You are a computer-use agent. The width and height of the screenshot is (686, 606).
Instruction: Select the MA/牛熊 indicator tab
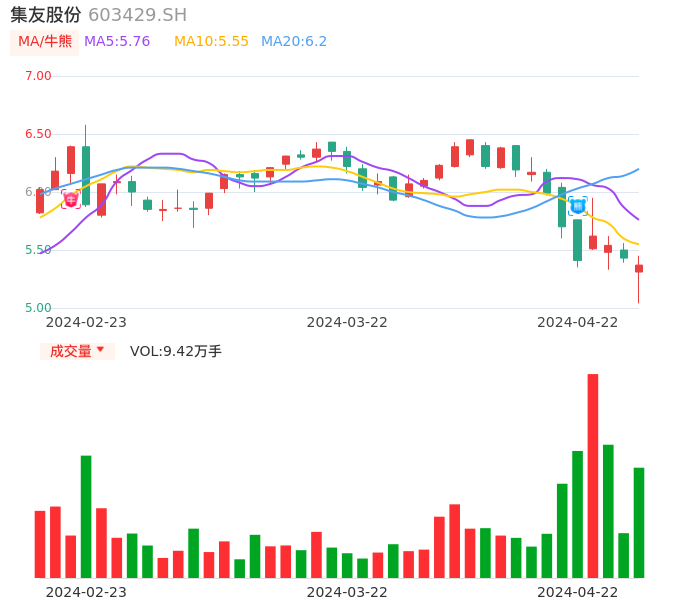point(45,42)
